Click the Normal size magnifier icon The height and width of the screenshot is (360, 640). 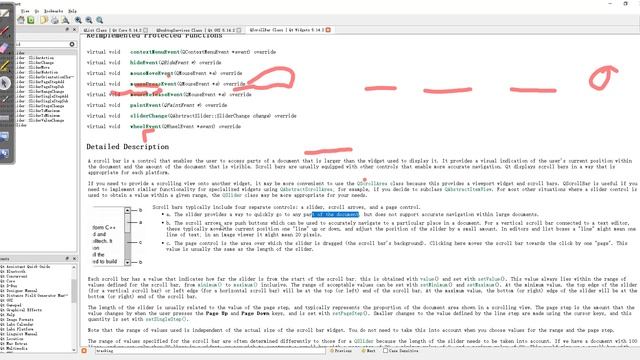pos(99,20)
